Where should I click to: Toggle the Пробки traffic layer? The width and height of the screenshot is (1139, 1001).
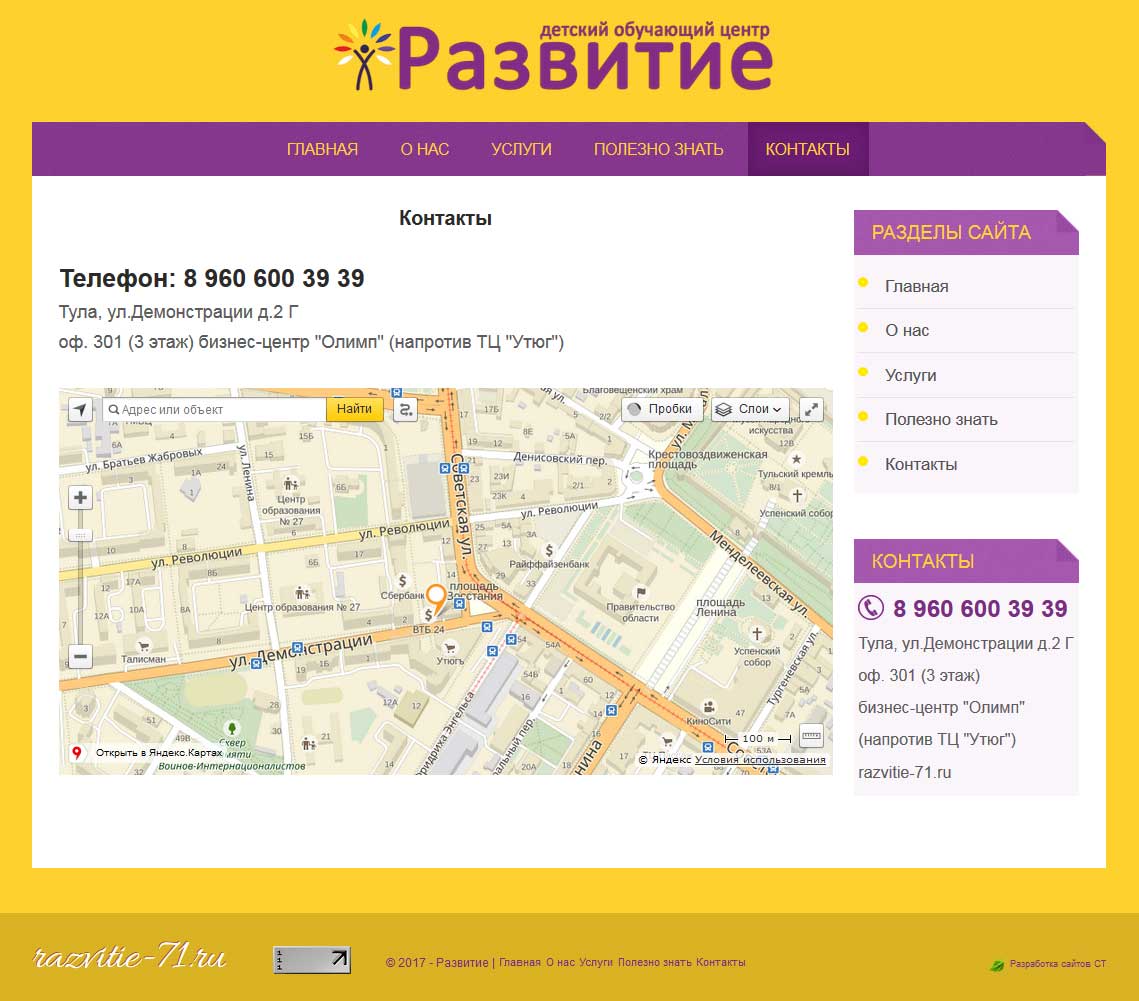662,410
